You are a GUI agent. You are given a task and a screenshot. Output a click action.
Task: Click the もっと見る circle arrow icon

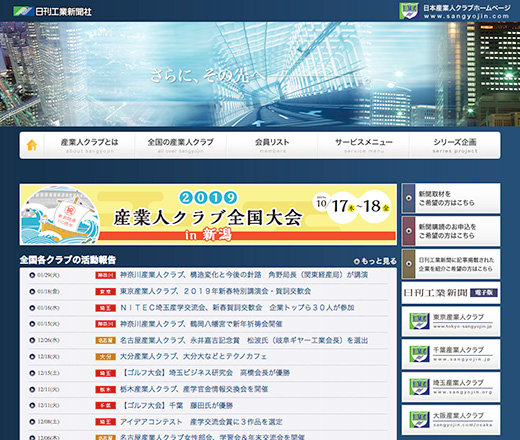[357, 262]
